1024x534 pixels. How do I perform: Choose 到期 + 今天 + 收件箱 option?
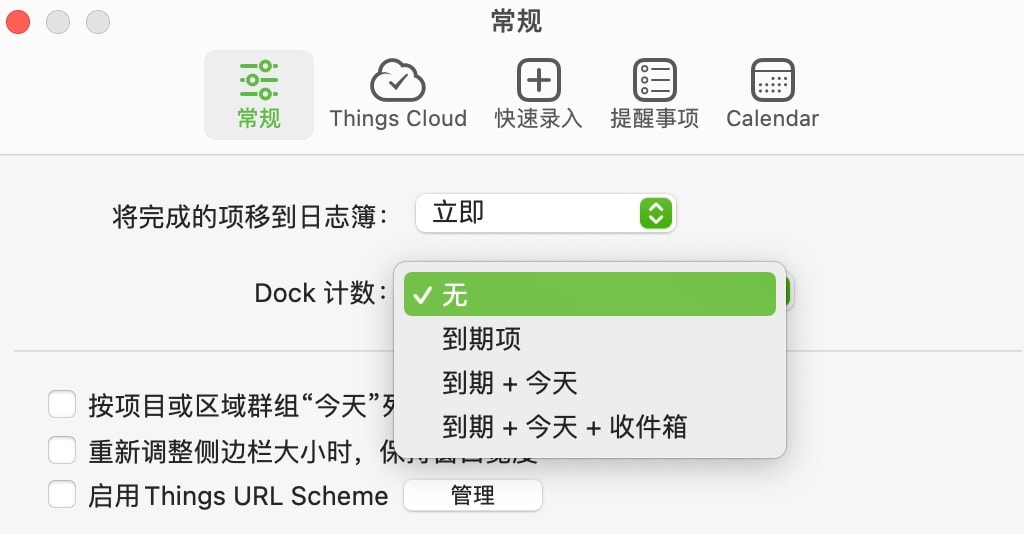(x=565, y=427)
